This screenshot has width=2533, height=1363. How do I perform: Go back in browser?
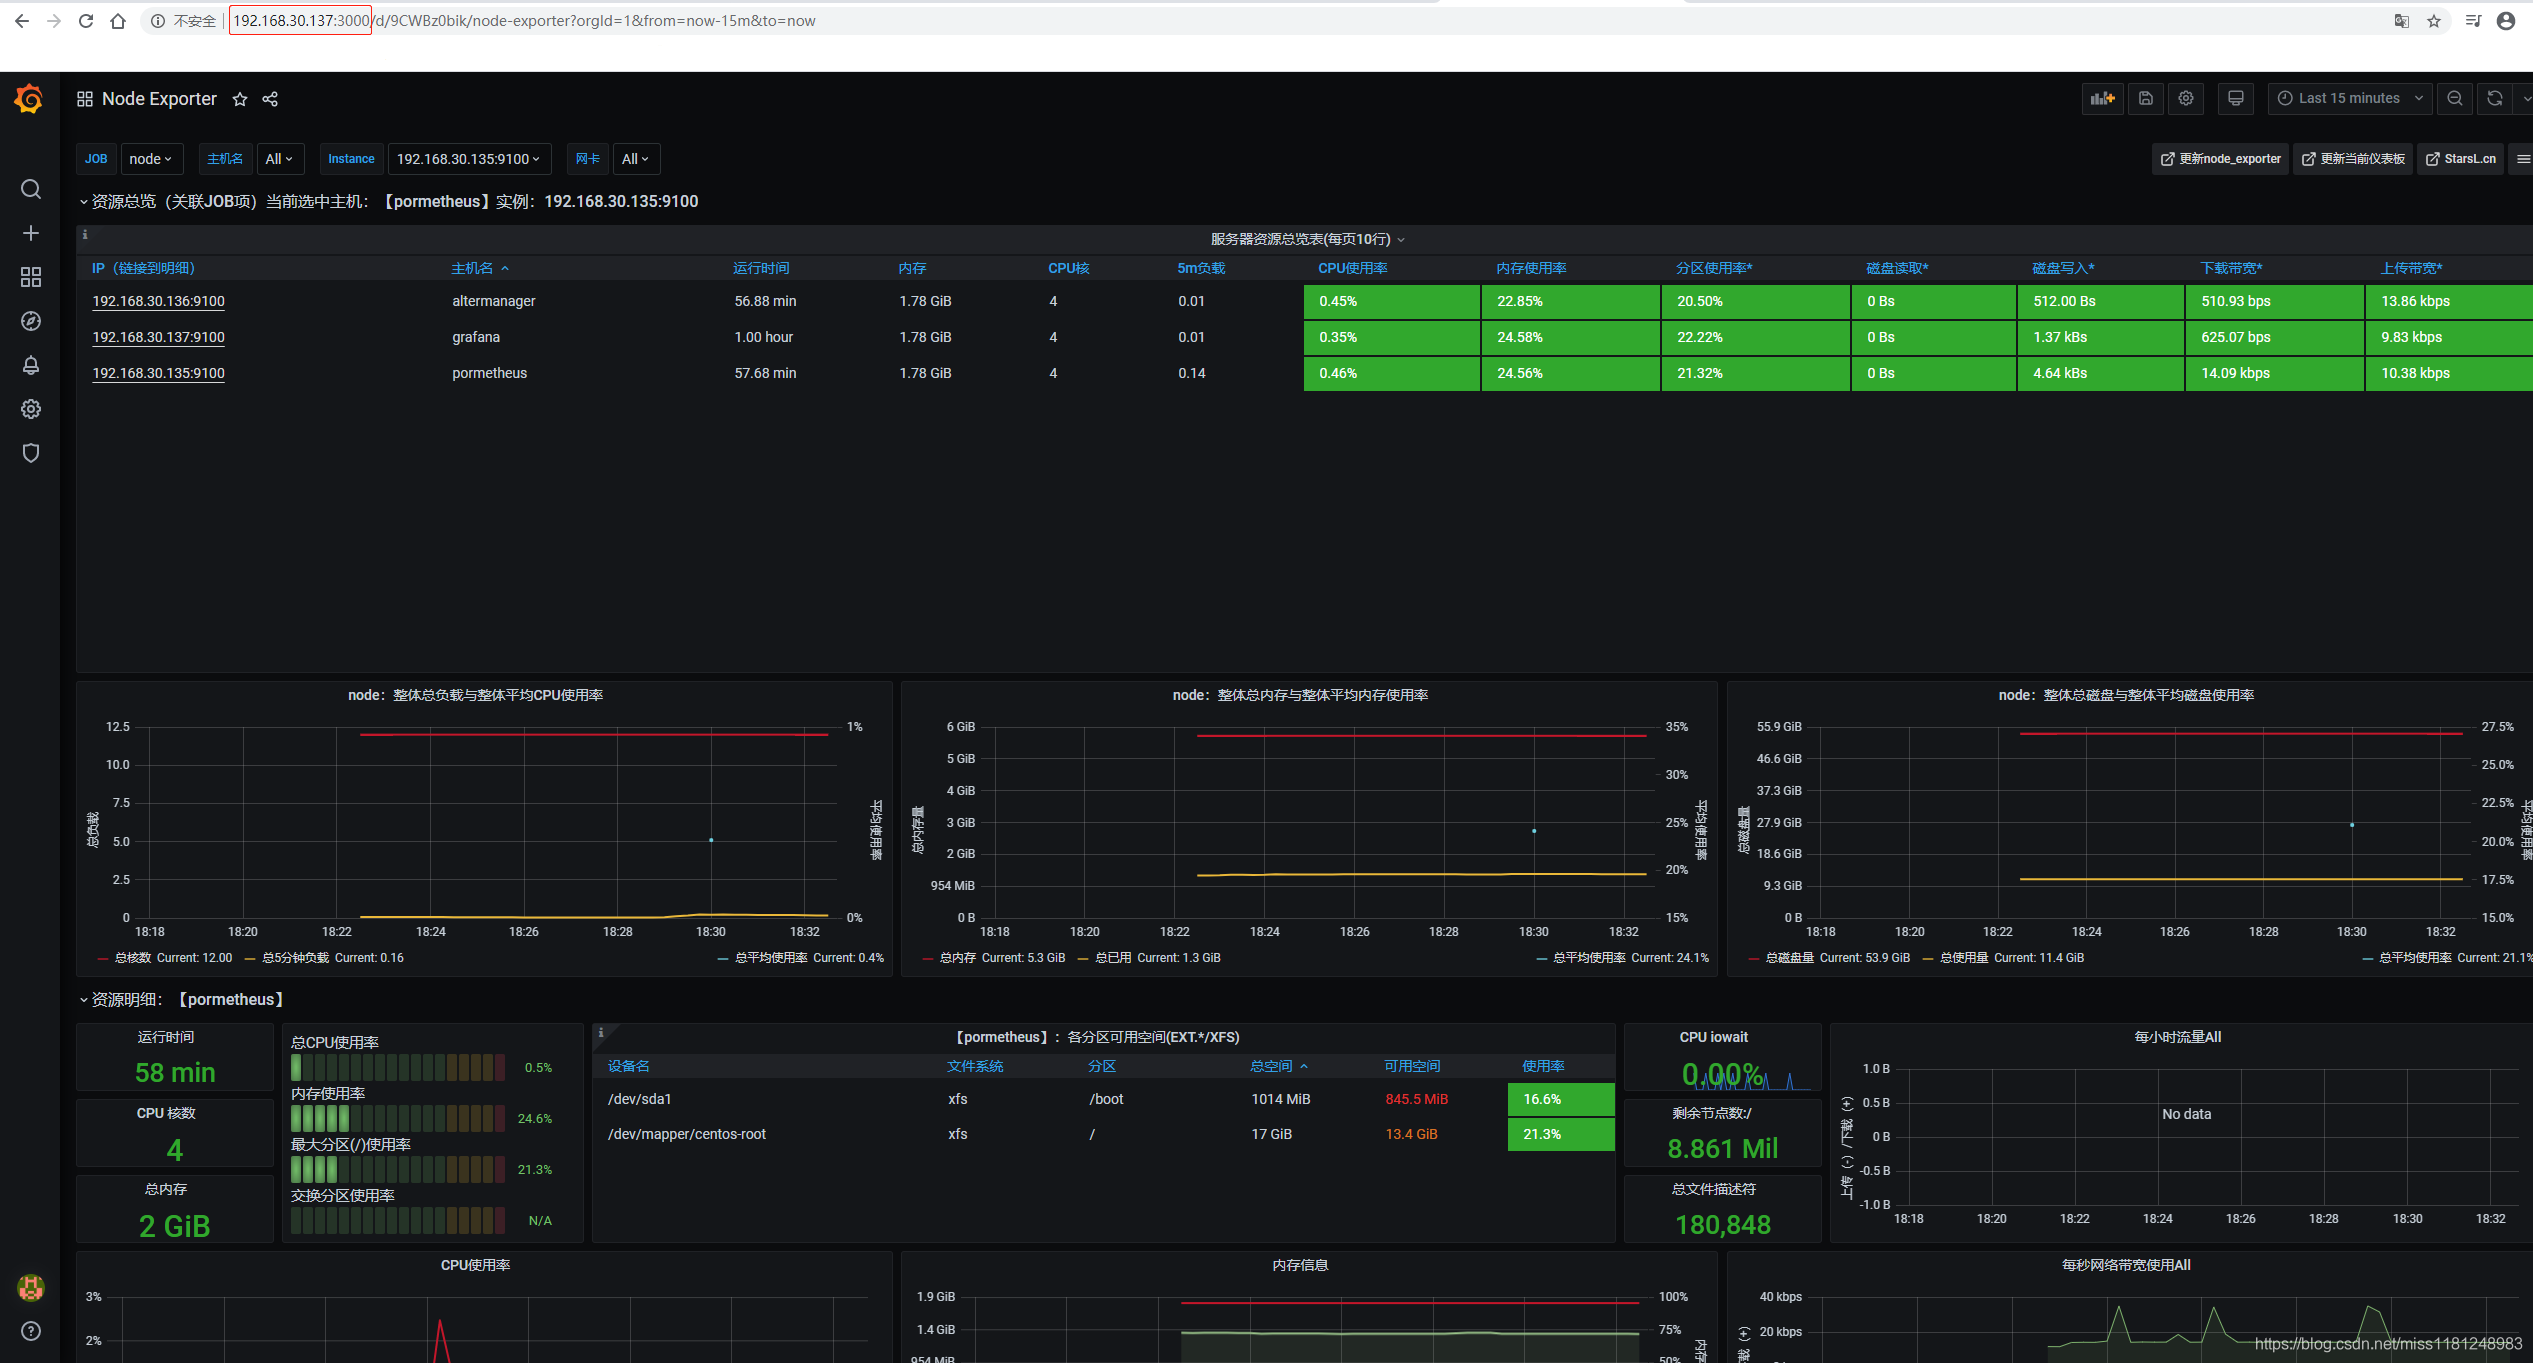pyautogui.click(x=22, y=21)
